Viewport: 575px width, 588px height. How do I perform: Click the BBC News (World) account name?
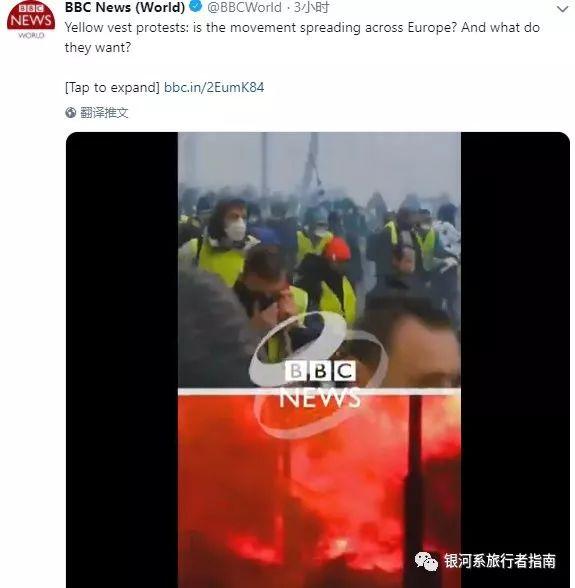click(125, 7)
